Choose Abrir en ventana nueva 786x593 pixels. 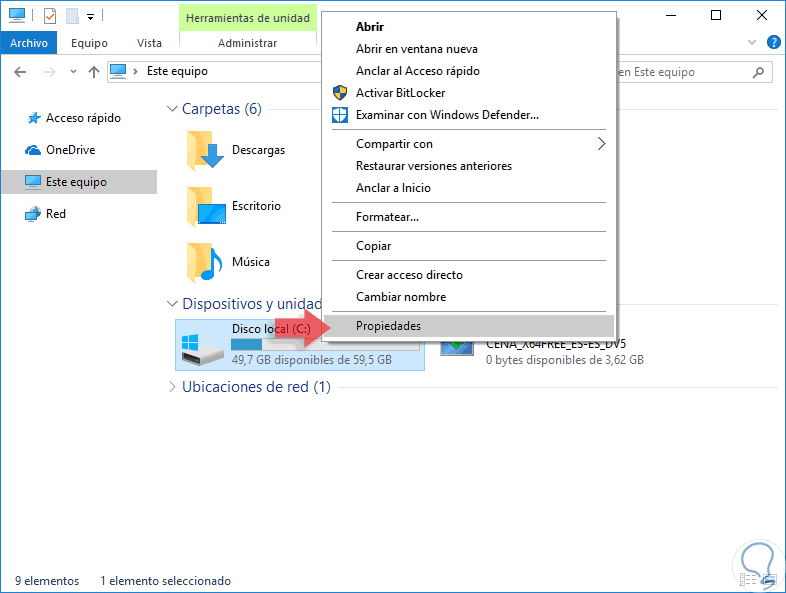[469, 49]
